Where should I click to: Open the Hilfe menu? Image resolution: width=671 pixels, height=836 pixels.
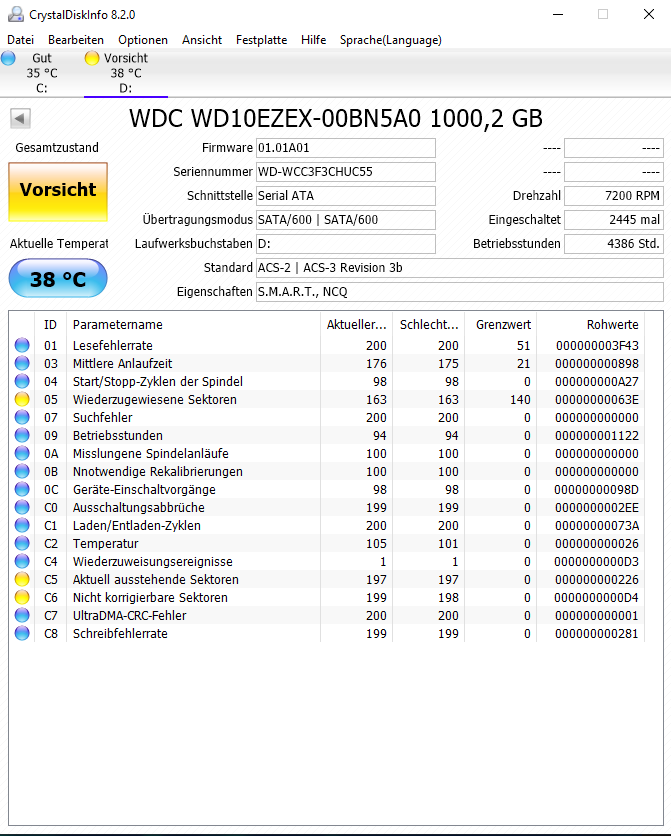coord(313,40)
